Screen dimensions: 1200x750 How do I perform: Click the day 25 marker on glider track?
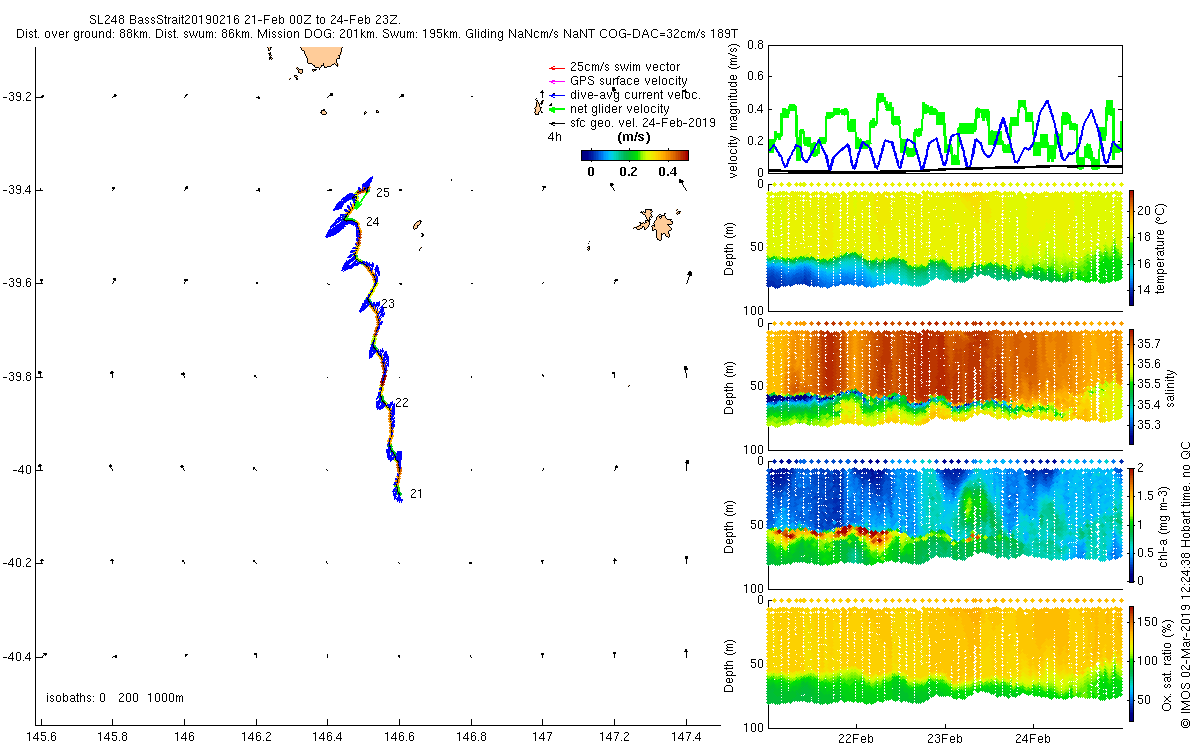pos(383,192)
